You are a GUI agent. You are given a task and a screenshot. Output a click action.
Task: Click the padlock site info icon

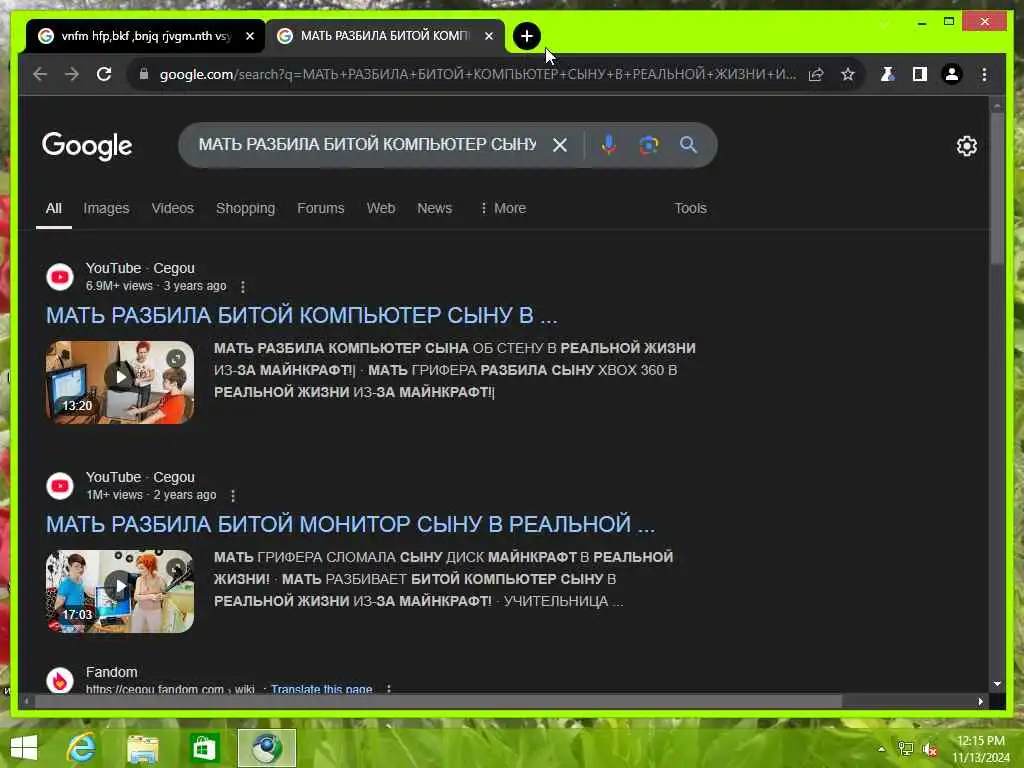pyautogui.click(x=144, y=74)
